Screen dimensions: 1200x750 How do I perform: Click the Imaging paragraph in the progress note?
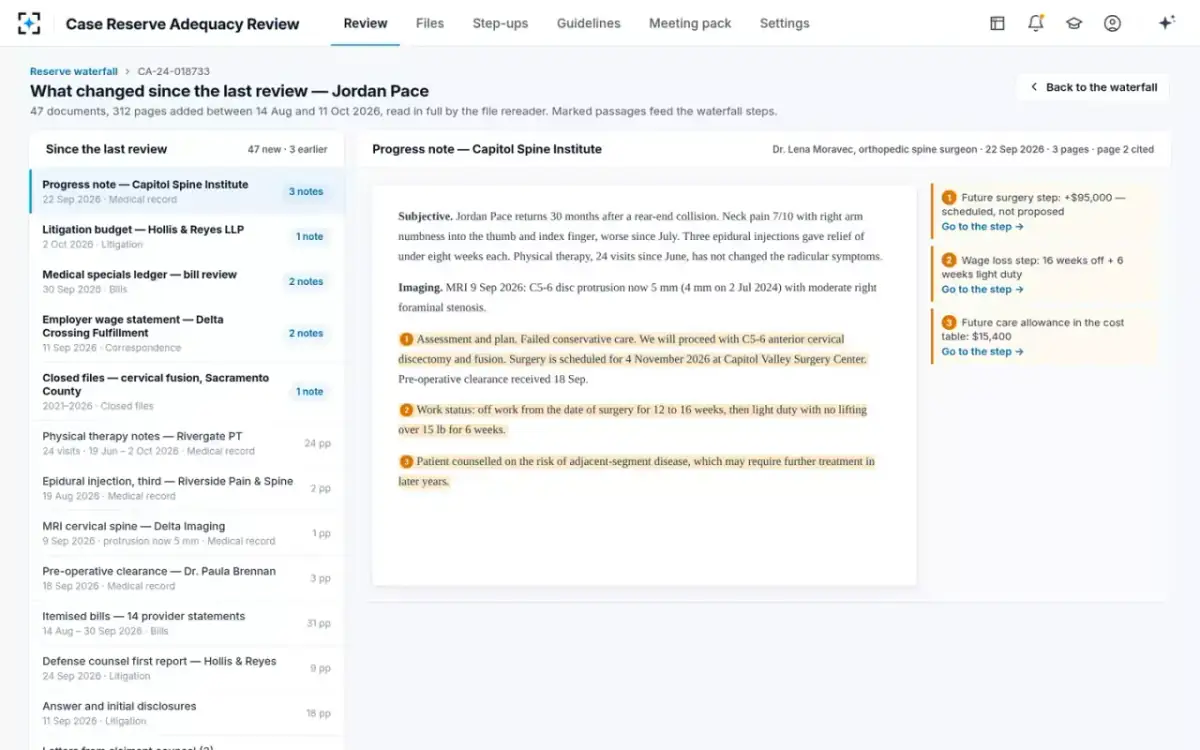pyautogui.click(x=638, y=297)
